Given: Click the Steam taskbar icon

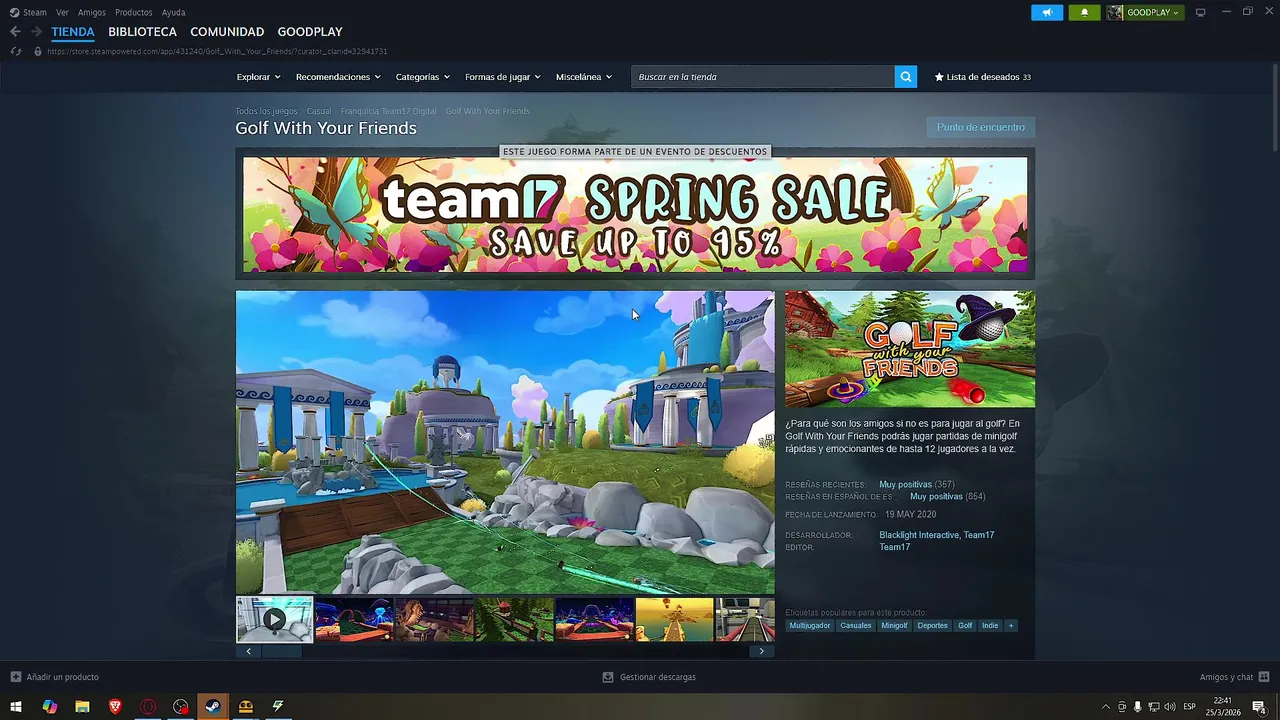Looking at the screenshot, I should [213, 707].
